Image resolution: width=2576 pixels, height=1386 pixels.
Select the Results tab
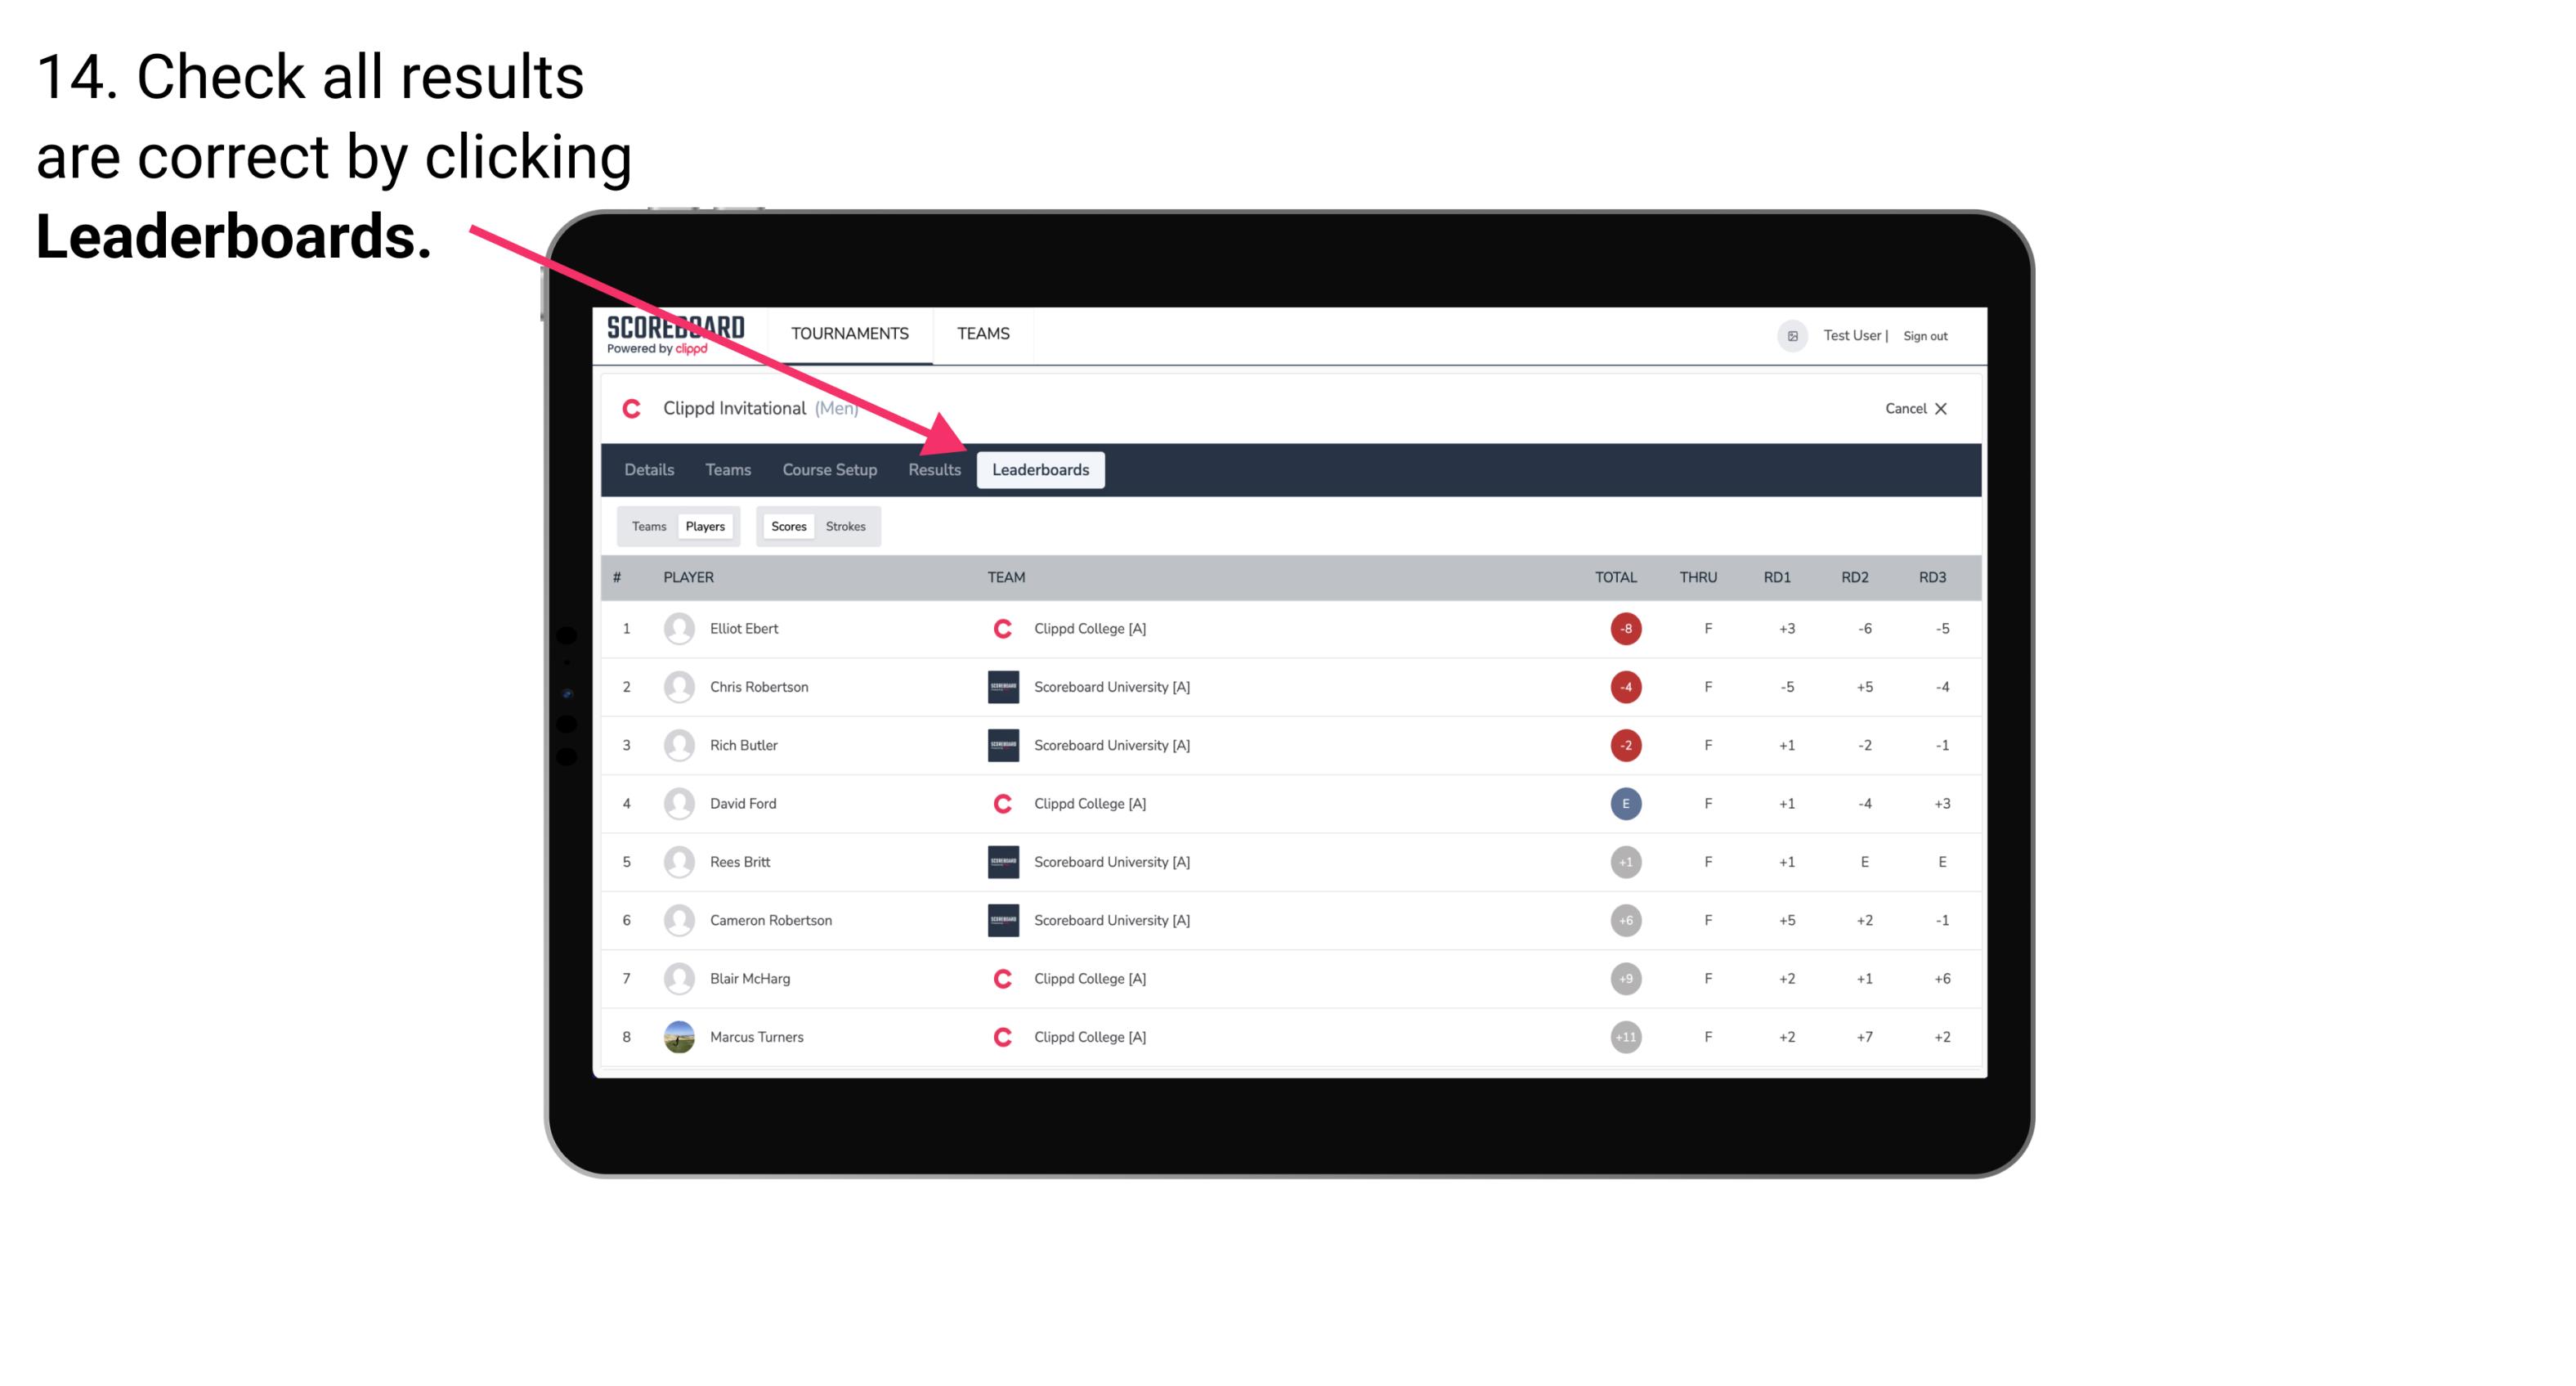933,469
